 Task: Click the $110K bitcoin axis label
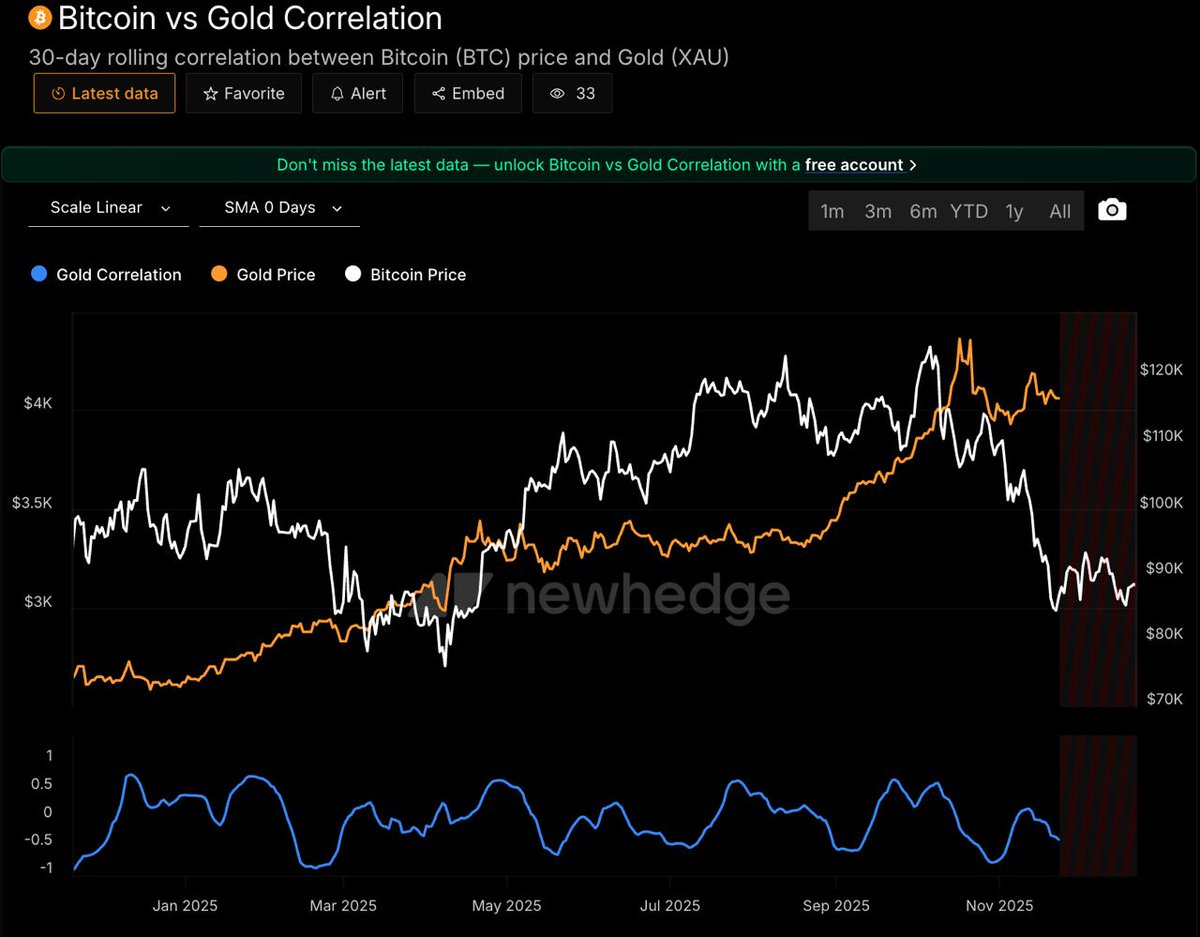pyautogui.click(x=1161, y=436)
